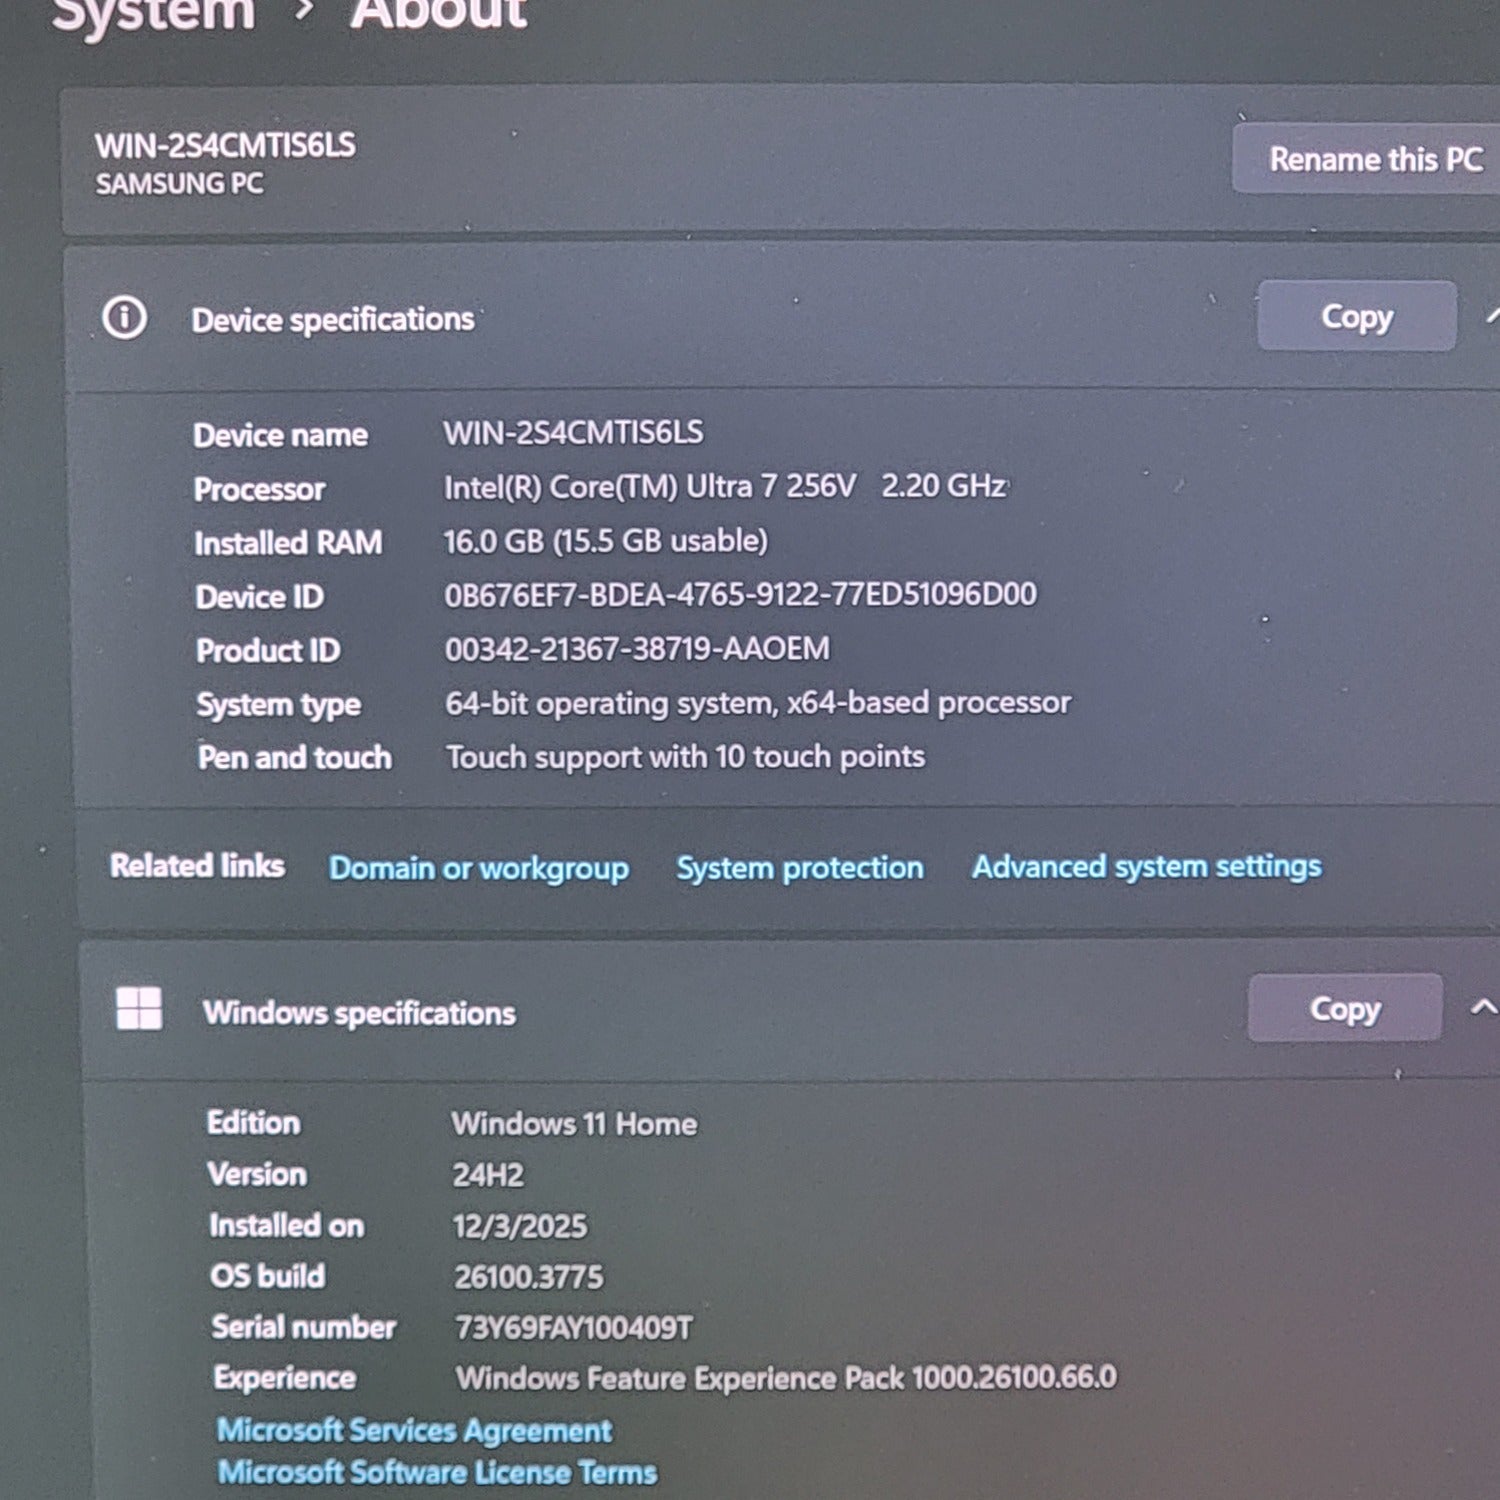Copy the Device specifications details
Screen dimensions: 1500x1500
pyautogui.click(x=1356, y=316)
